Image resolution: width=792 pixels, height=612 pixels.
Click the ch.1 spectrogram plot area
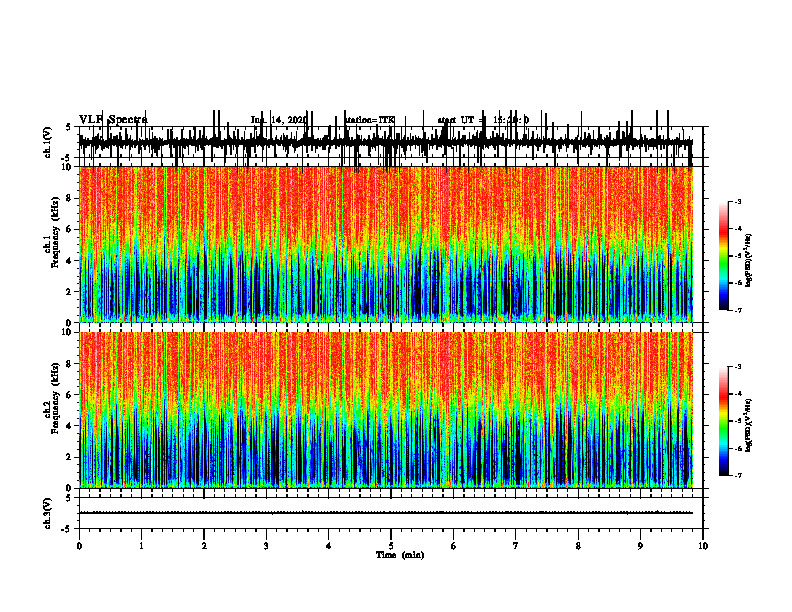(x=386, y=244)
